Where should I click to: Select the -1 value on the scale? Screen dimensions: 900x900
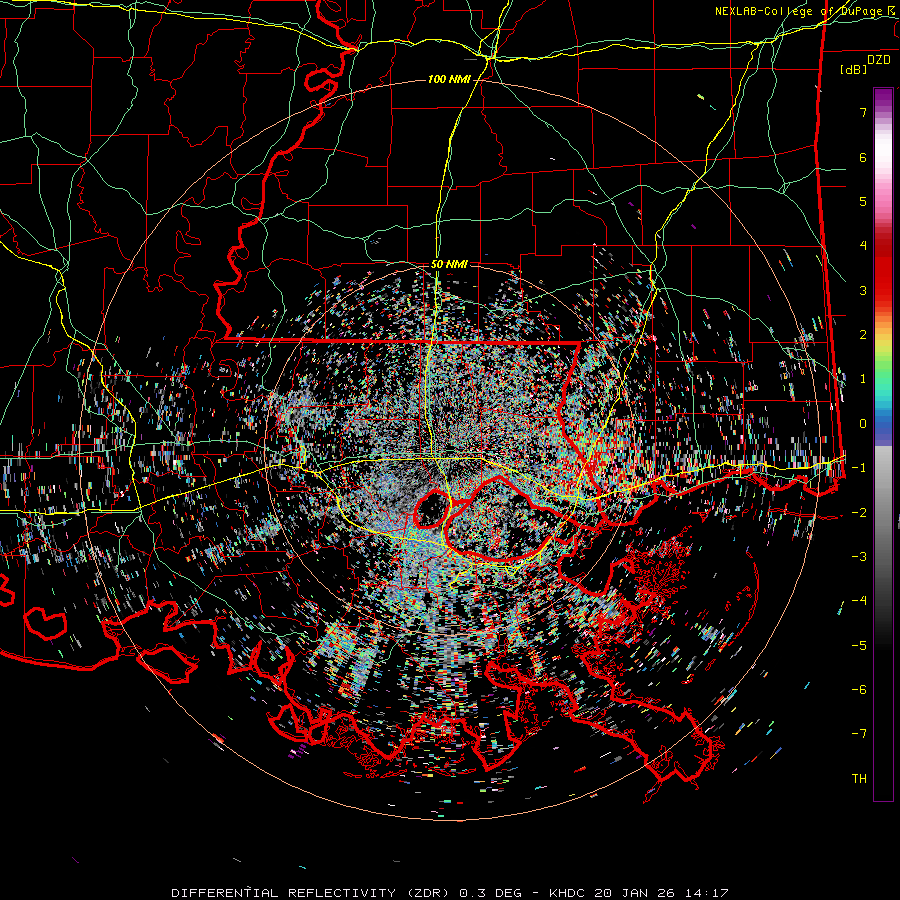859,468
